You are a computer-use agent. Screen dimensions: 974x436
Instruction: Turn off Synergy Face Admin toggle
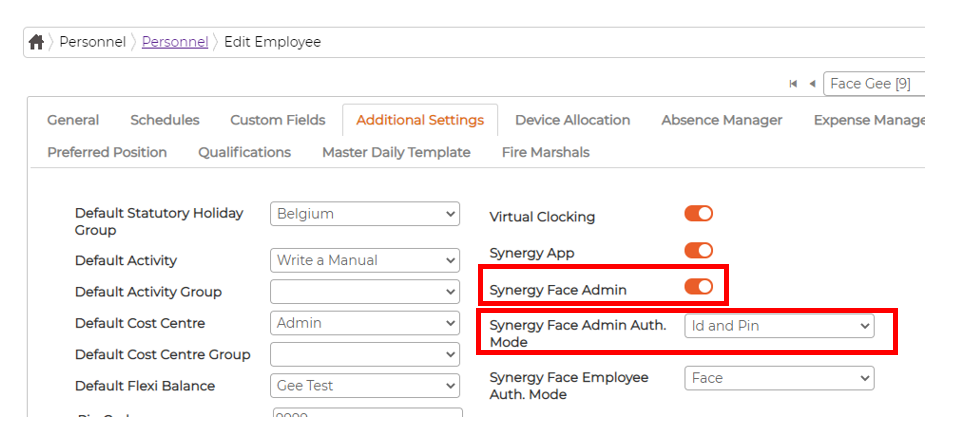(698, 287)
